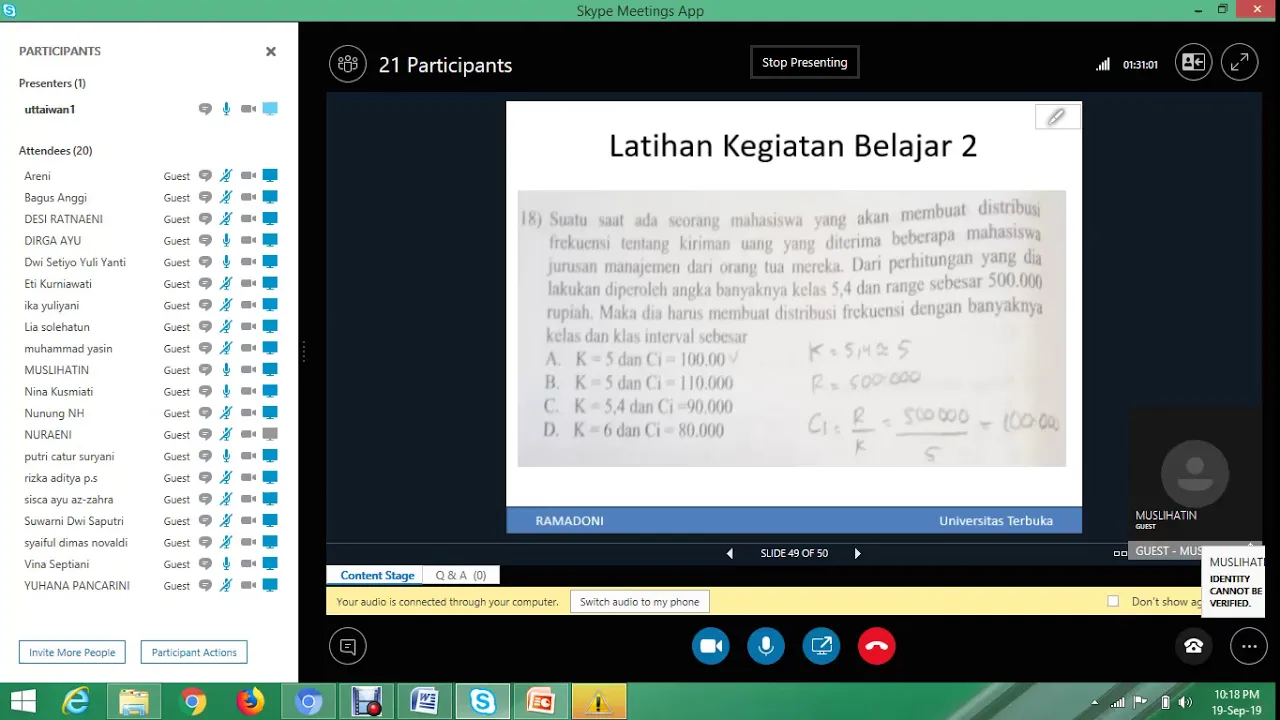This screenshot has height=720, width=1280.
Task: Click Switch audio to my phone
Action: click(x=639, y=602)
